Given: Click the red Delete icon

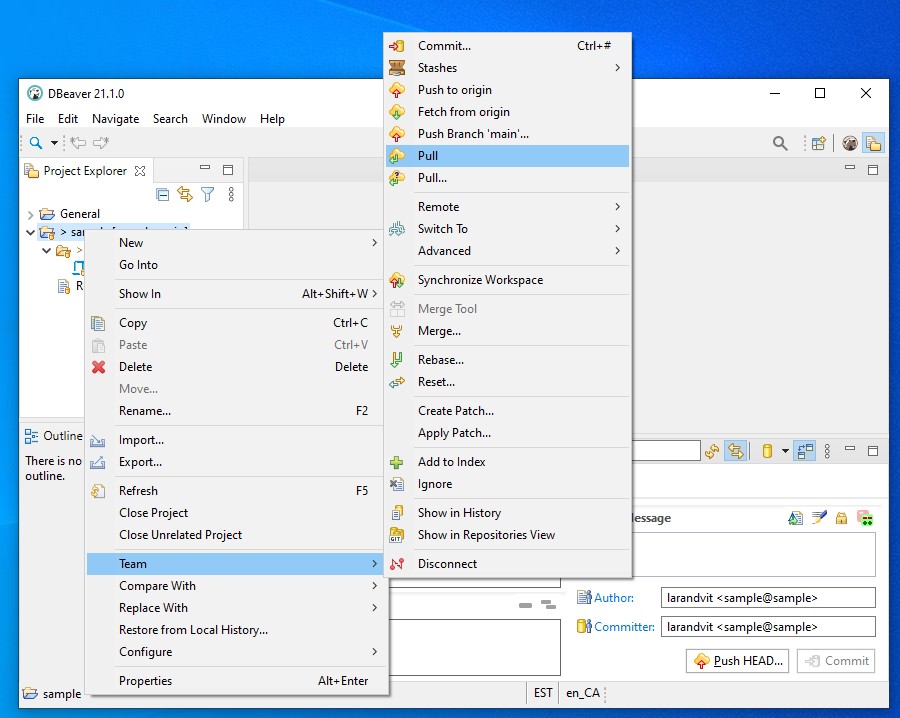Looking at the screenshot, I should (x=99, y=367).
